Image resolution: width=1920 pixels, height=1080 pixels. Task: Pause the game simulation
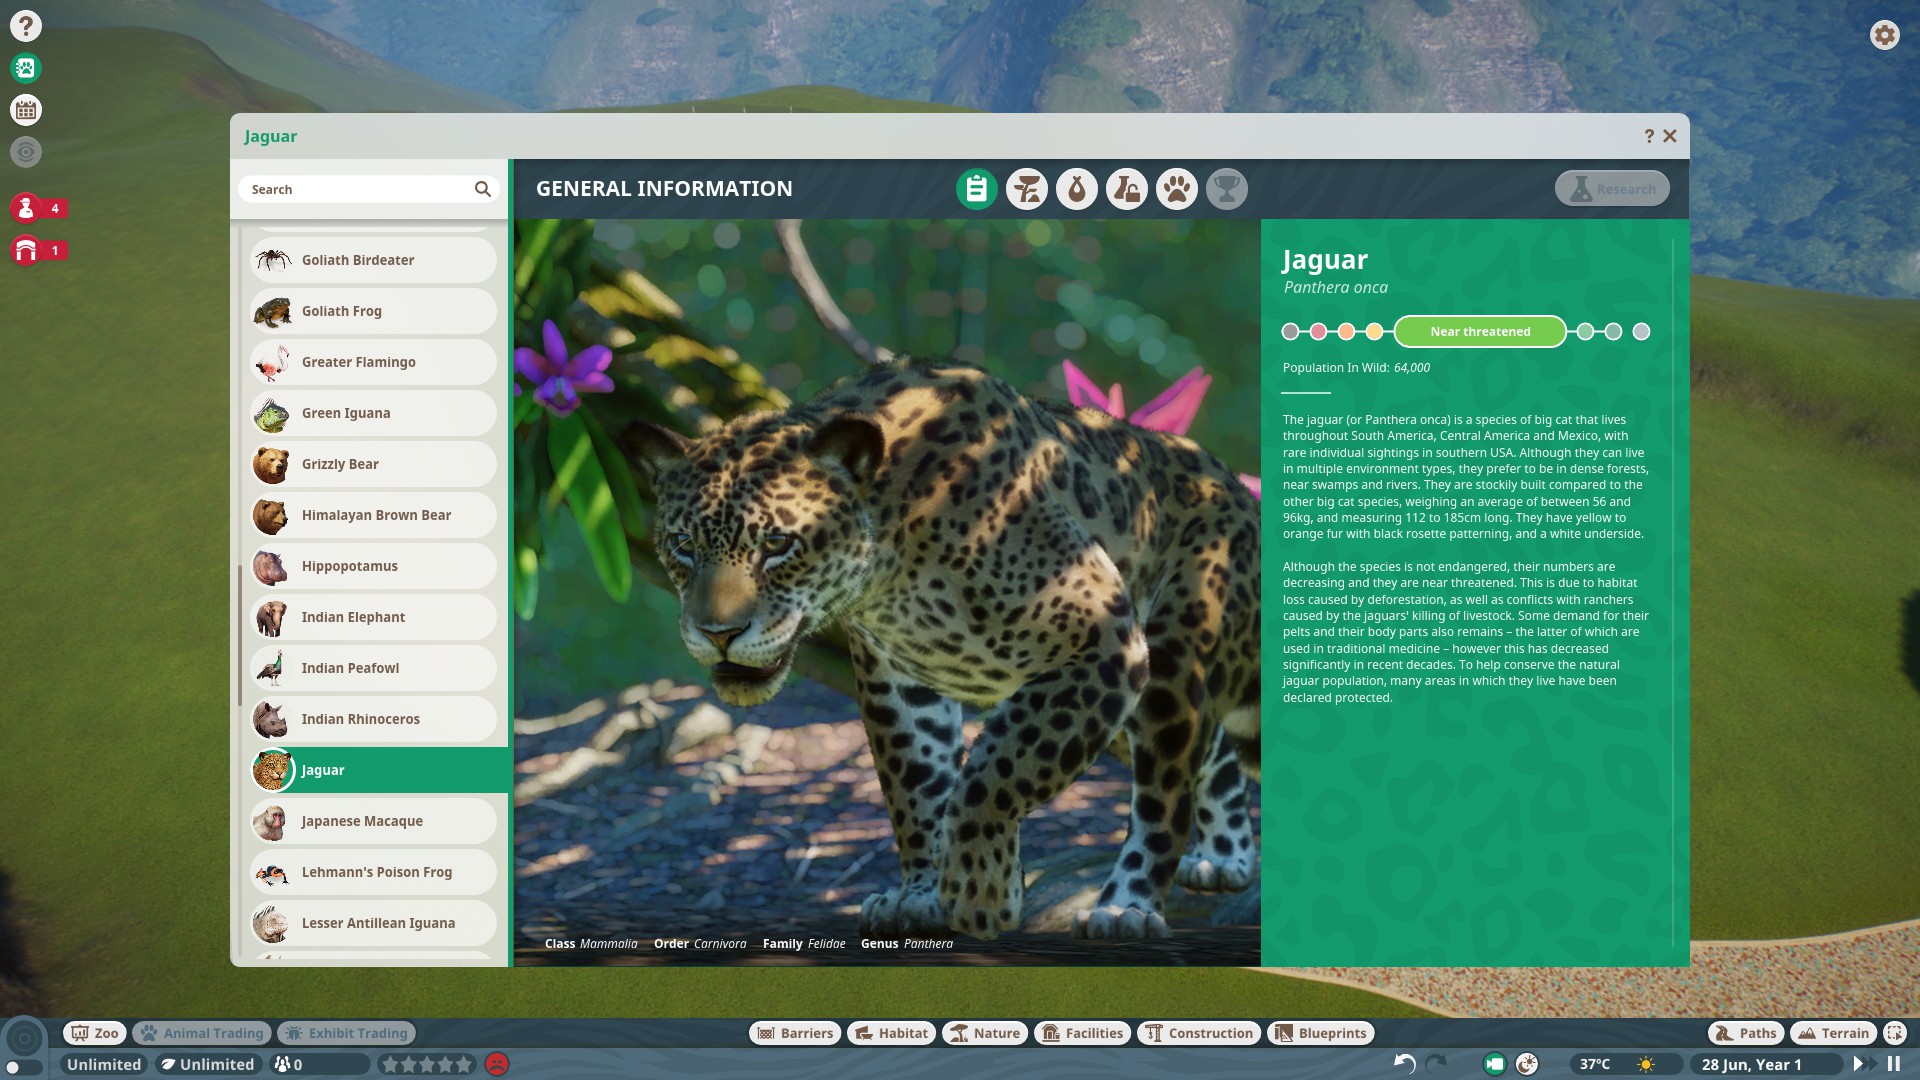click(1894, 1064)
